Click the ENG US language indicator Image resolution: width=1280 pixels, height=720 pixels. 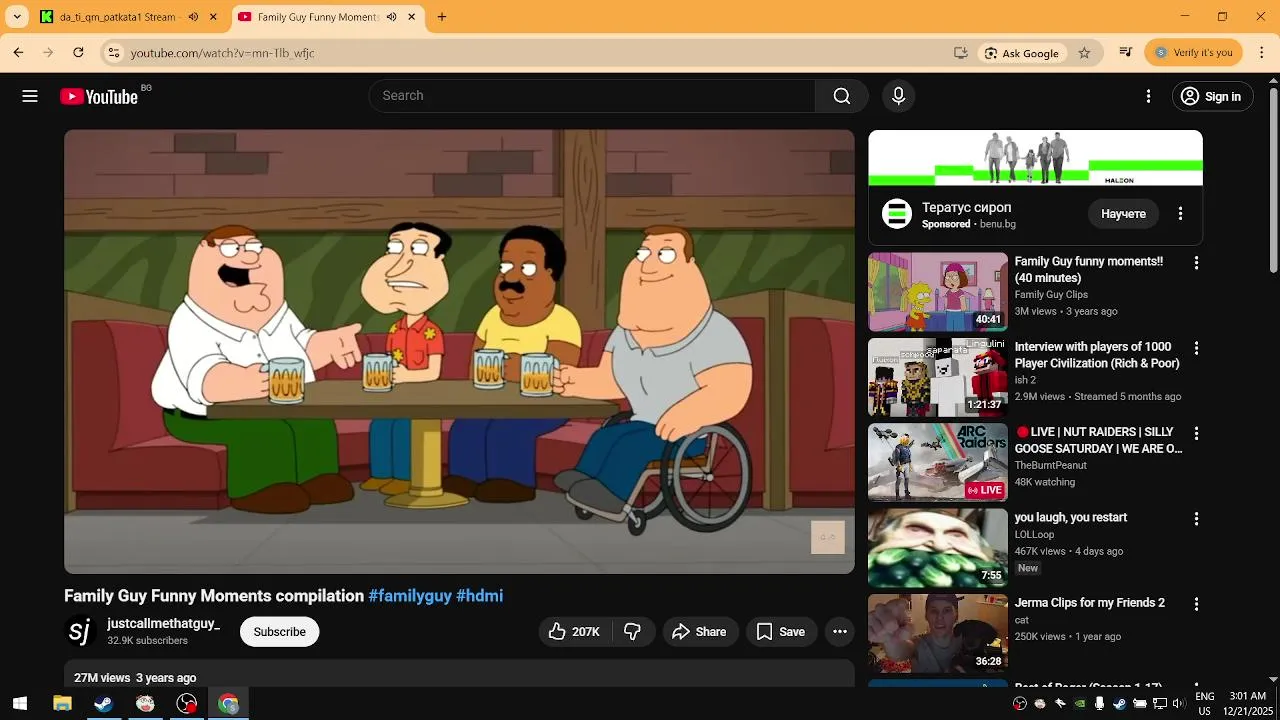[x=1205, y=704]
